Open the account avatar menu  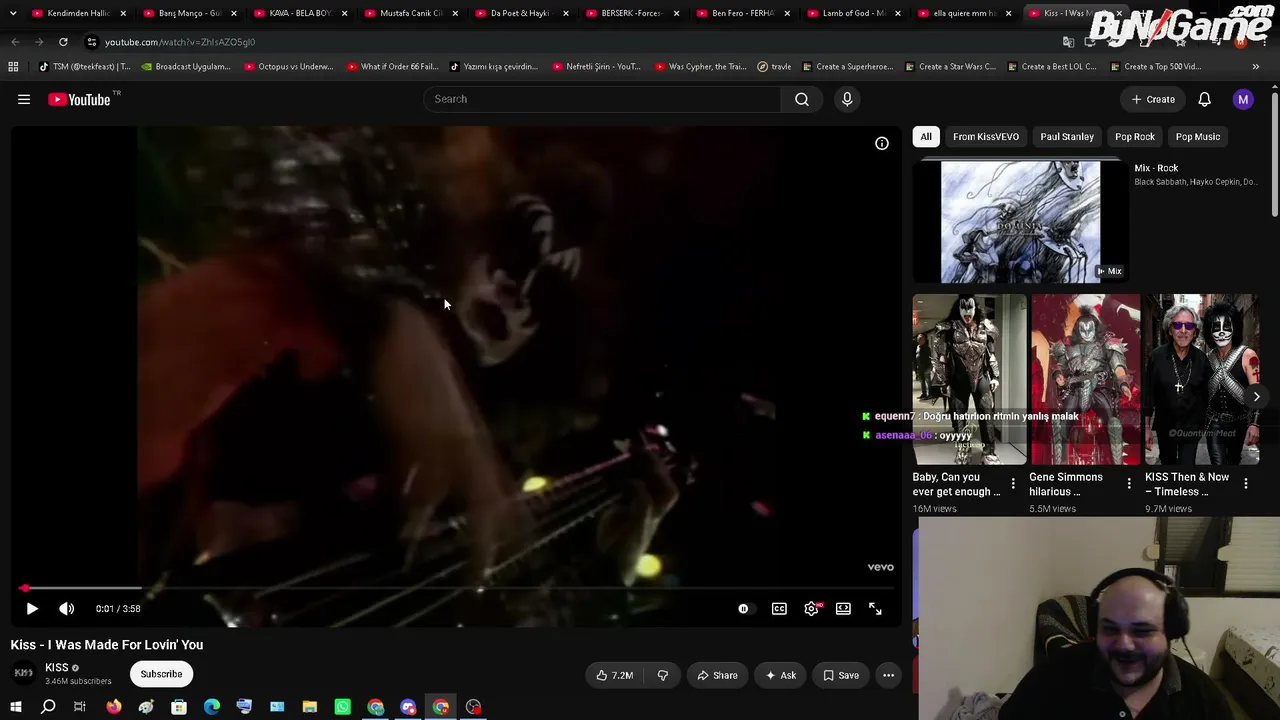(1243, 99)
